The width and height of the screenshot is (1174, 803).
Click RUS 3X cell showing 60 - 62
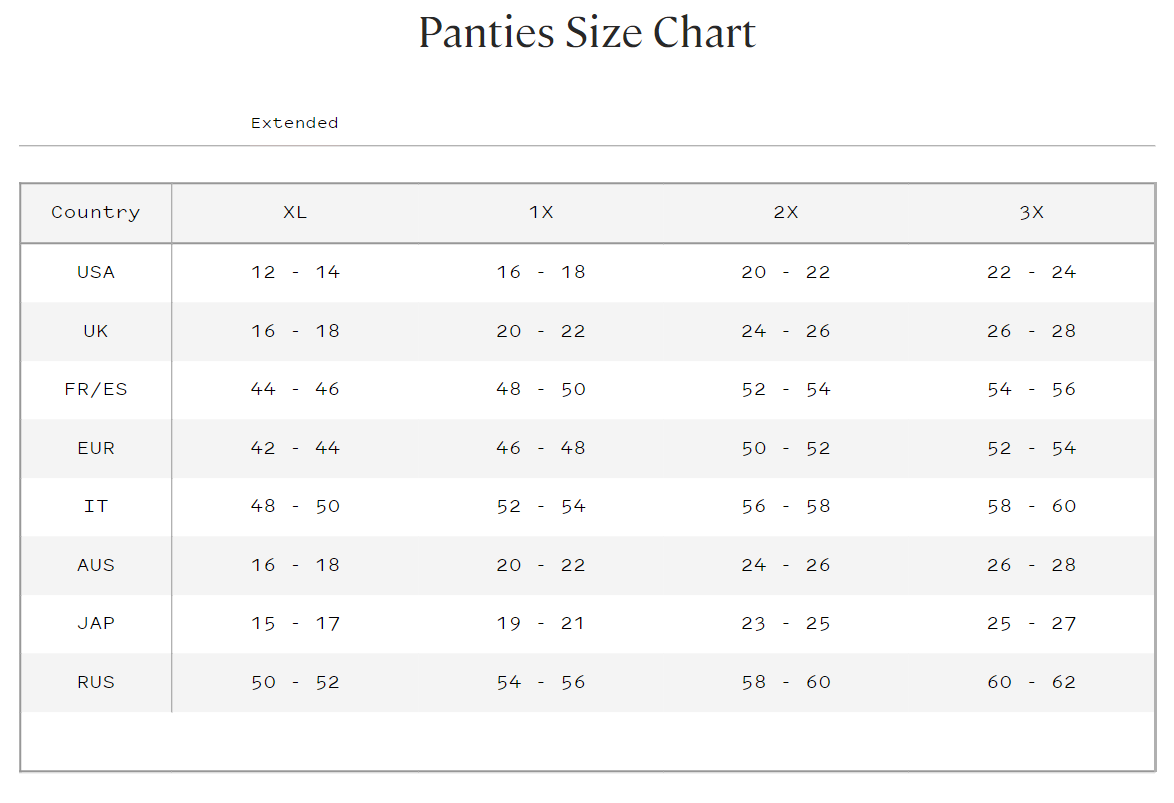click(1031, 682)
